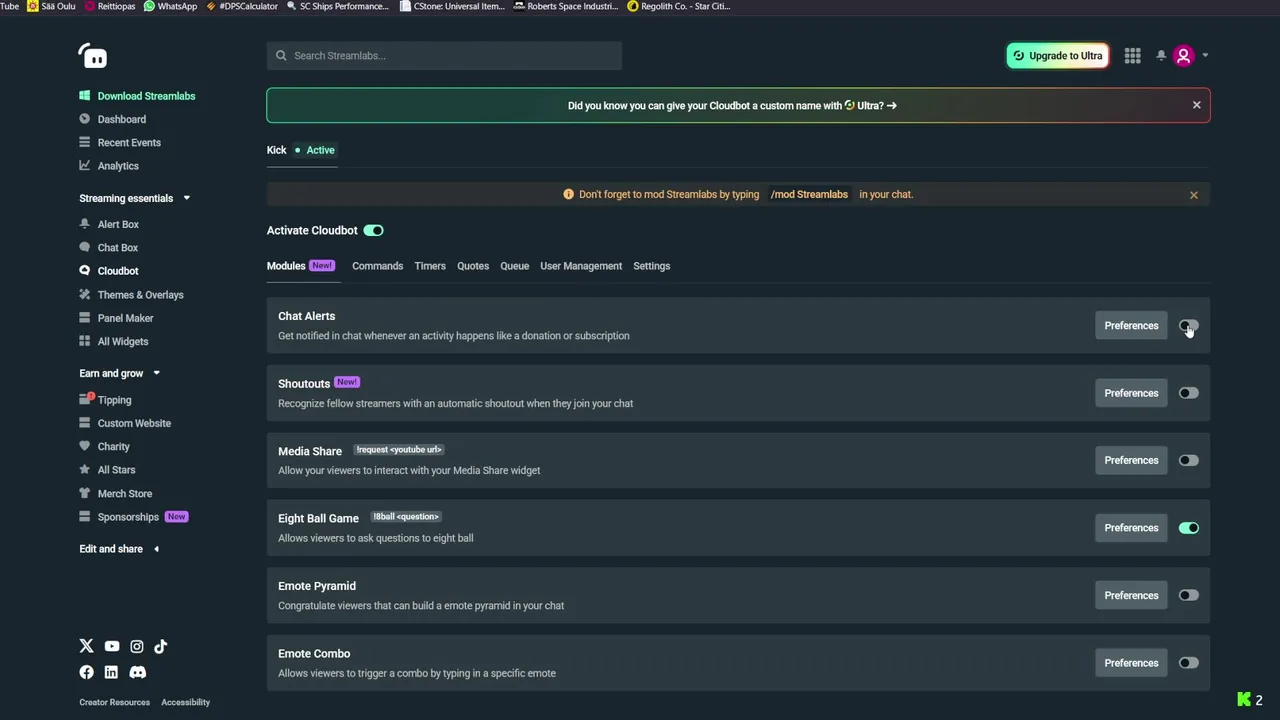
Task: Open Emote Pyramid Preferences
Action: pyautogui.click(x=1131, y=595)
